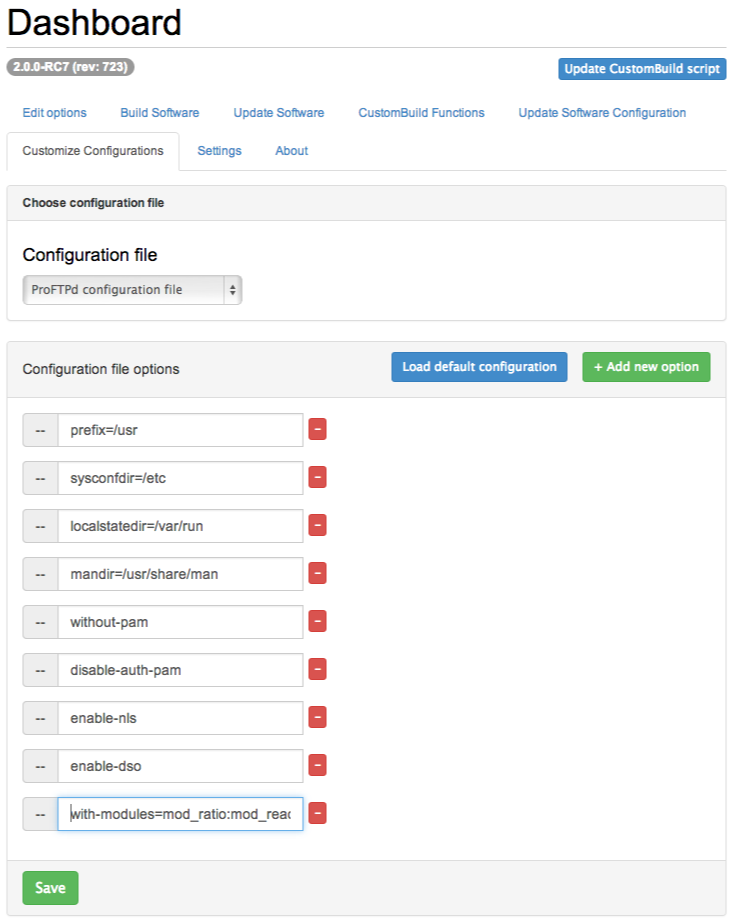
Task: Go to the Update Software tab
Action: tap(279, 113)
